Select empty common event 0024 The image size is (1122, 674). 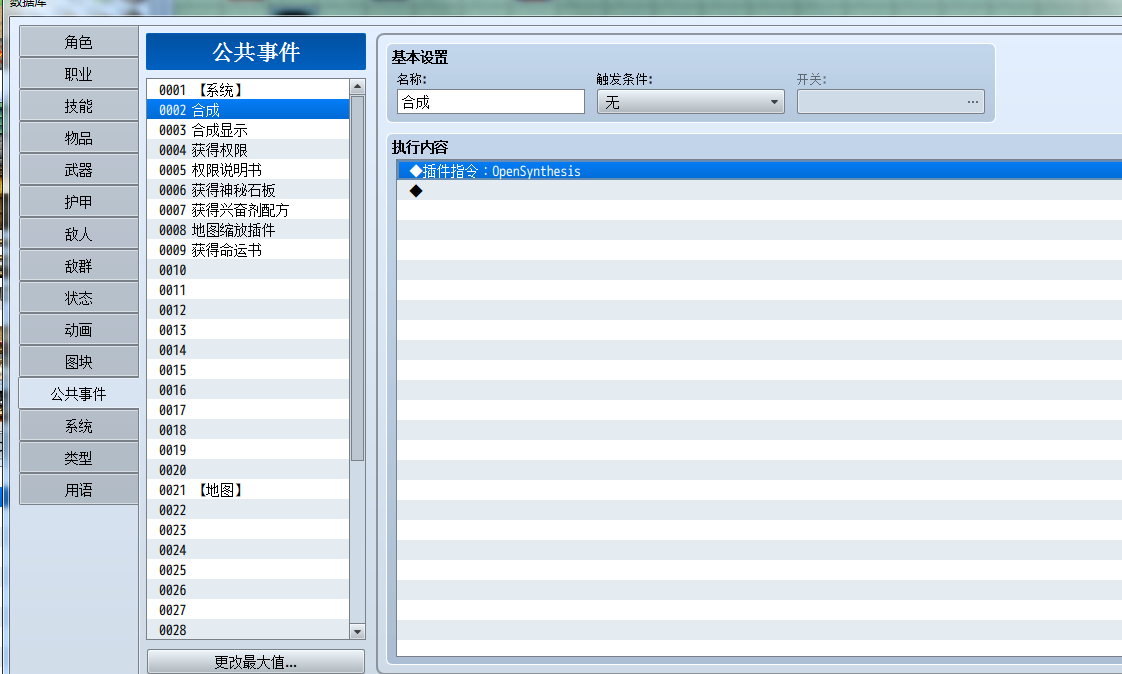(248, 550)
